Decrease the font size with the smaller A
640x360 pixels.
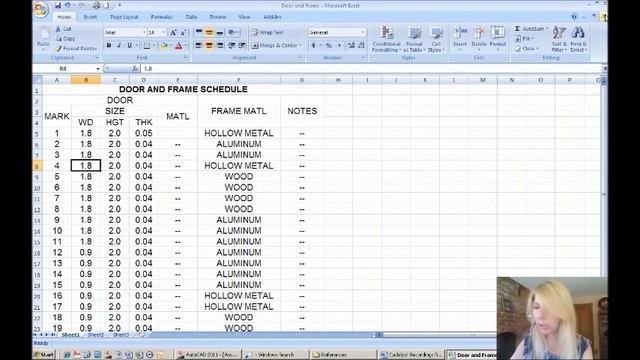183,33
